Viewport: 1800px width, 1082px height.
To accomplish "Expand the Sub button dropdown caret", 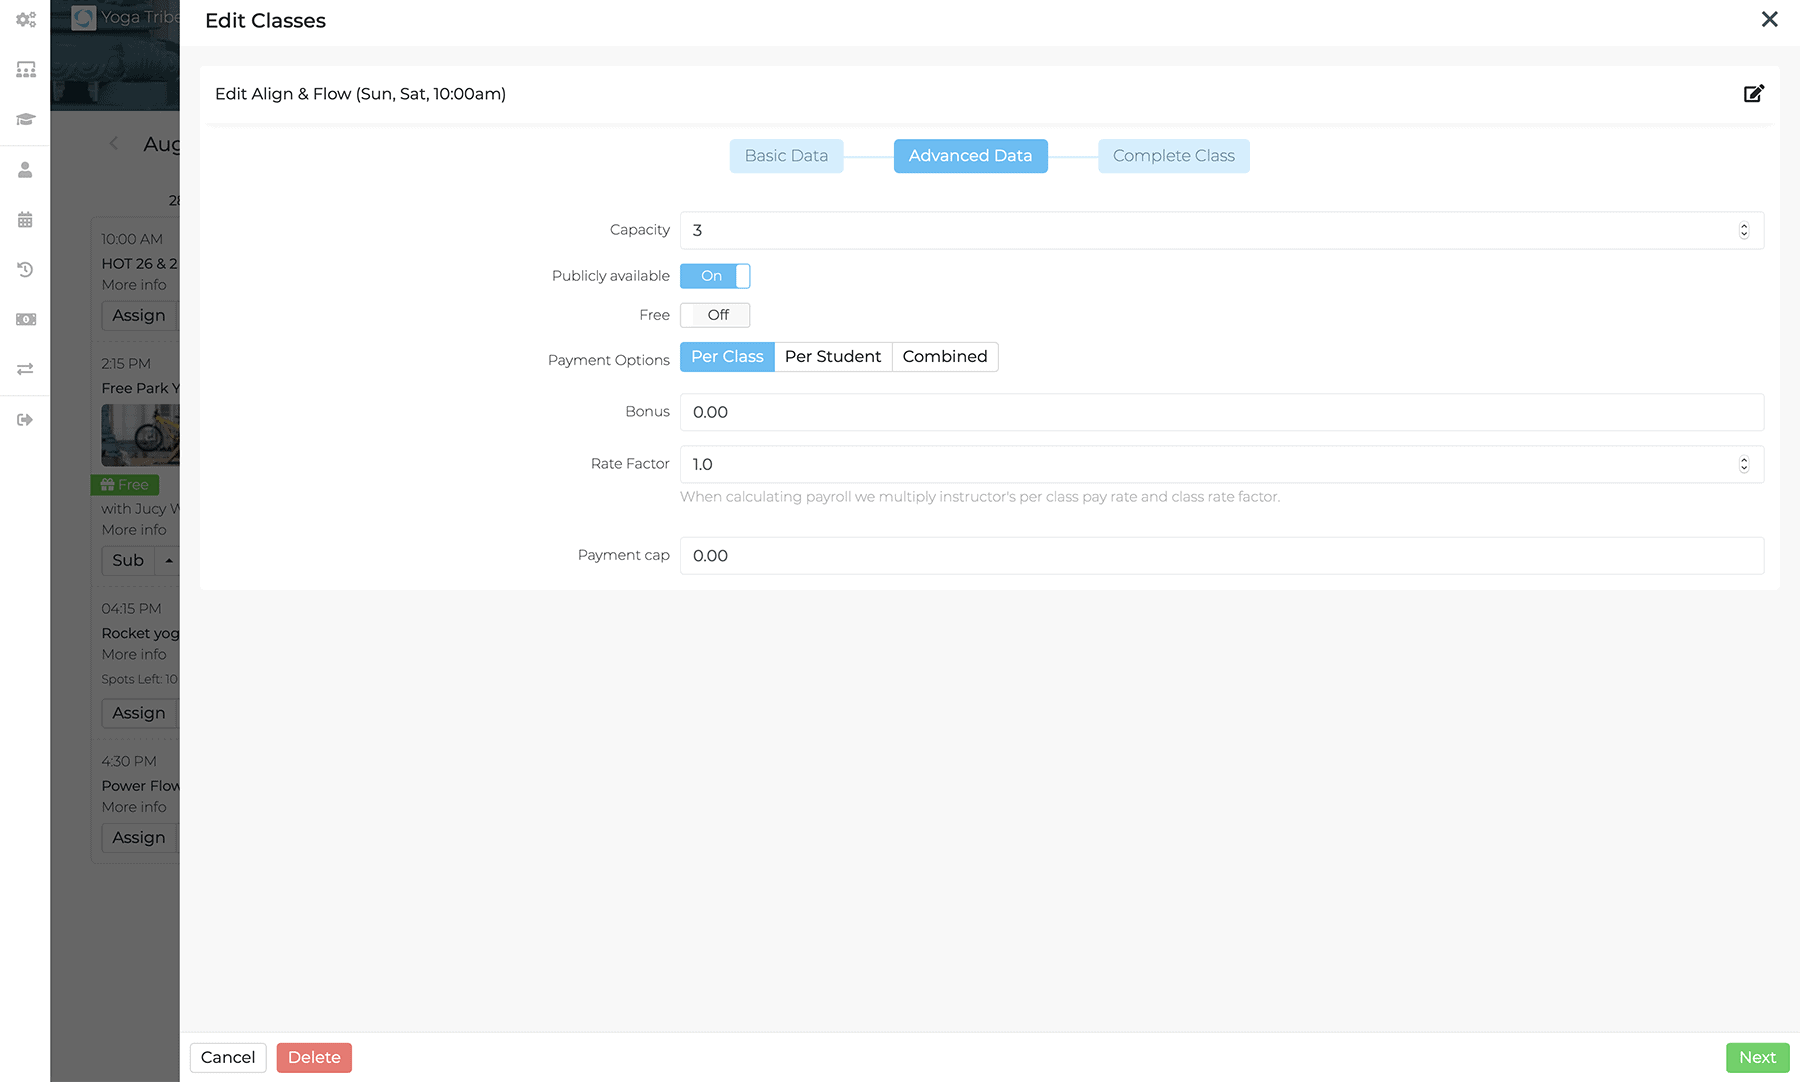I will tap(169, 561).
